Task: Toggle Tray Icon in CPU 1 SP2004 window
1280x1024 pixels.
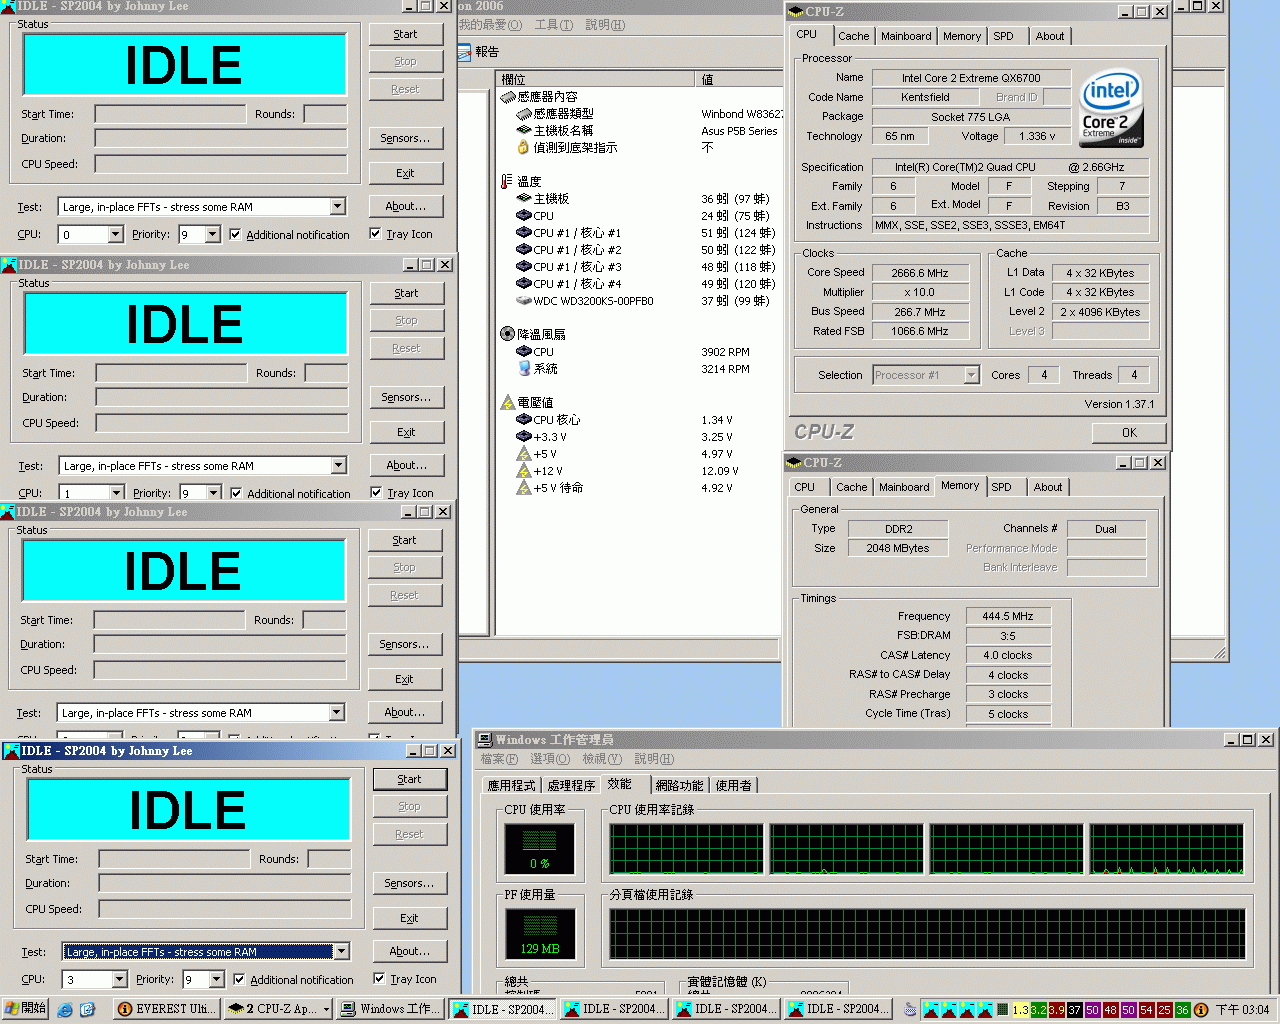Action: coord(377,492)
